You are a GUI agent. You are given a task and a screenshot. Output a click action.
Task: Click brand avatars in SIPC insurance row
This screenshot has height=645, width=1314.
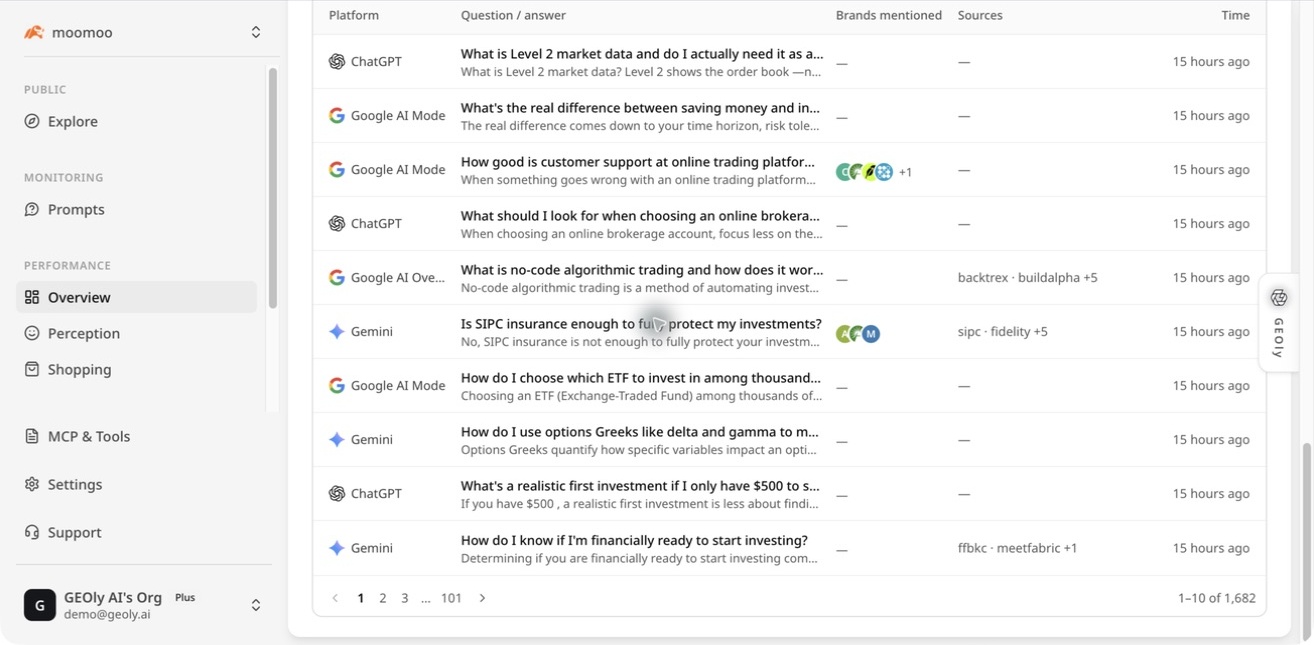click(x=858, y=334)
